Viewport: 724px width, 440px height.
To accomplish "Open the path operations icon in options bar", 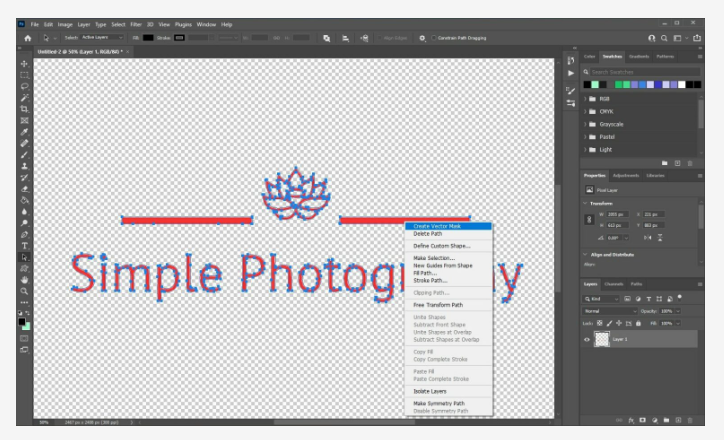I will tap(326, 38).
